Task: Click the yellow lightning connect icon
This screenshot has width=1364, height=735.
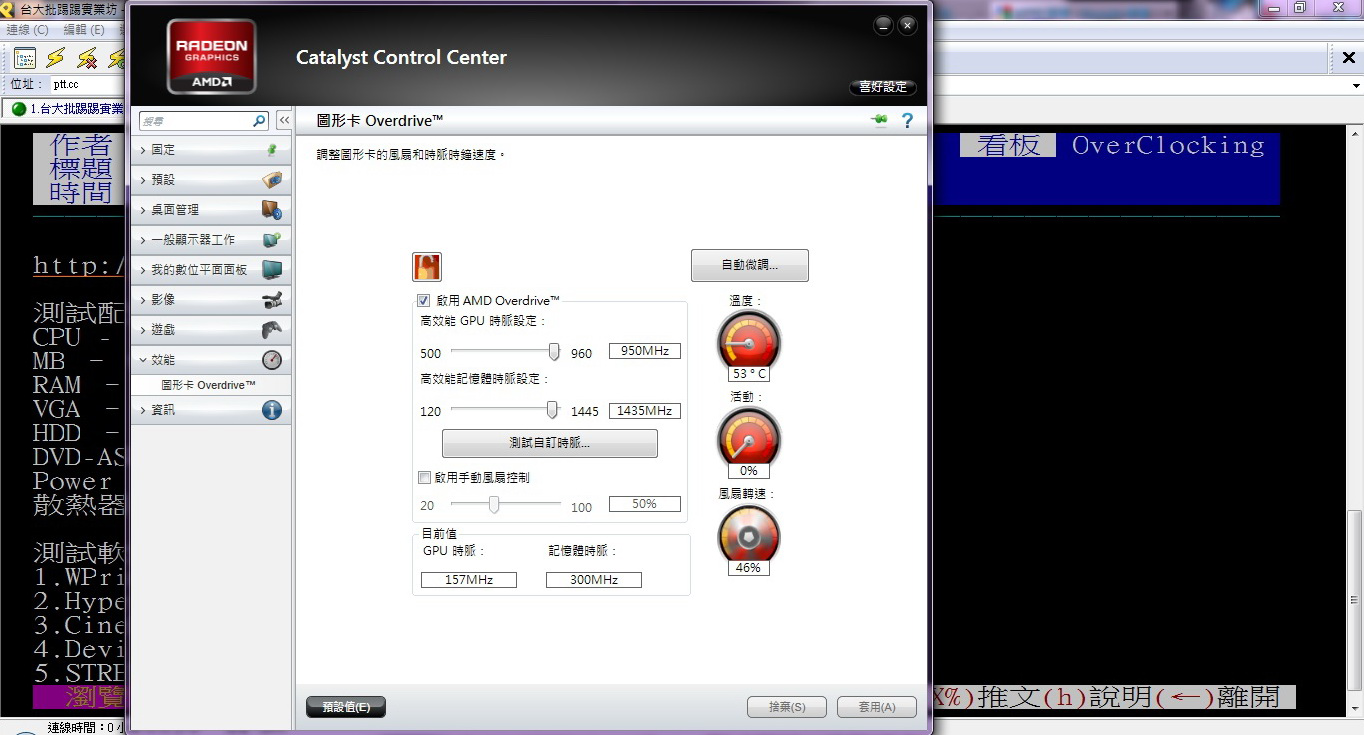Action: tap(56, 58)
